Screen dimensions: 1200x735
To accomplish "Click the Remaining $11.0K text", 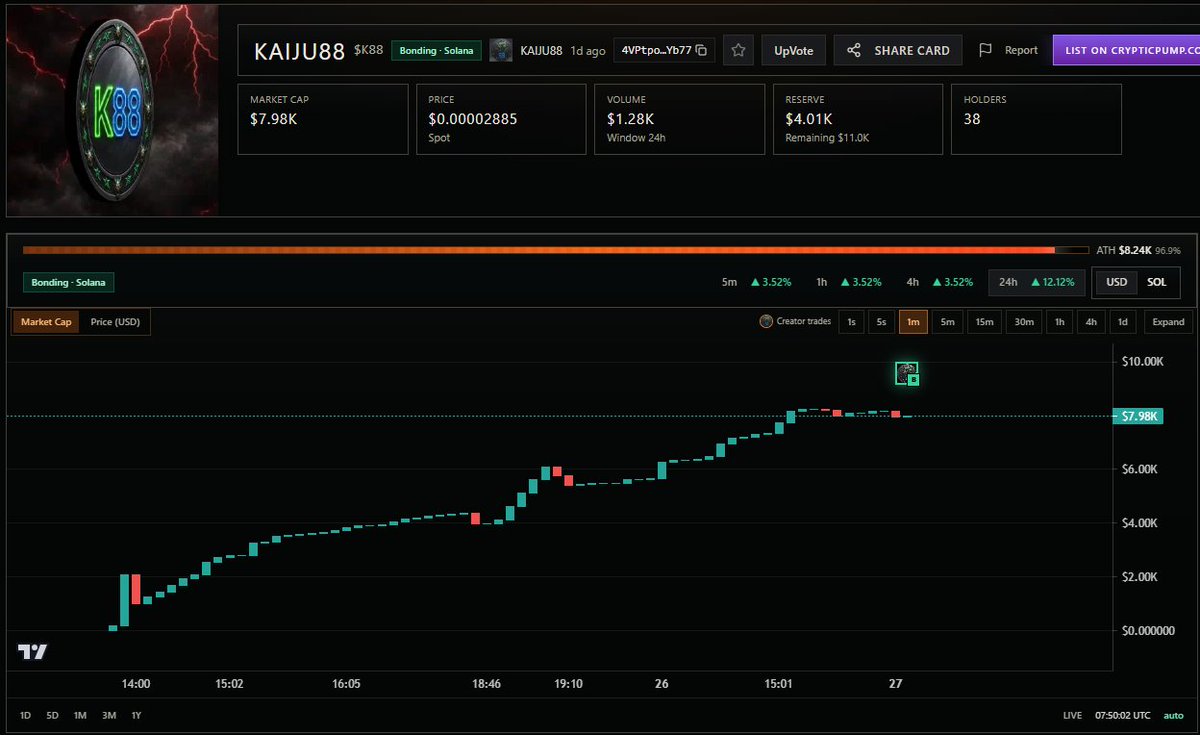I will click(x=827, y=138).
